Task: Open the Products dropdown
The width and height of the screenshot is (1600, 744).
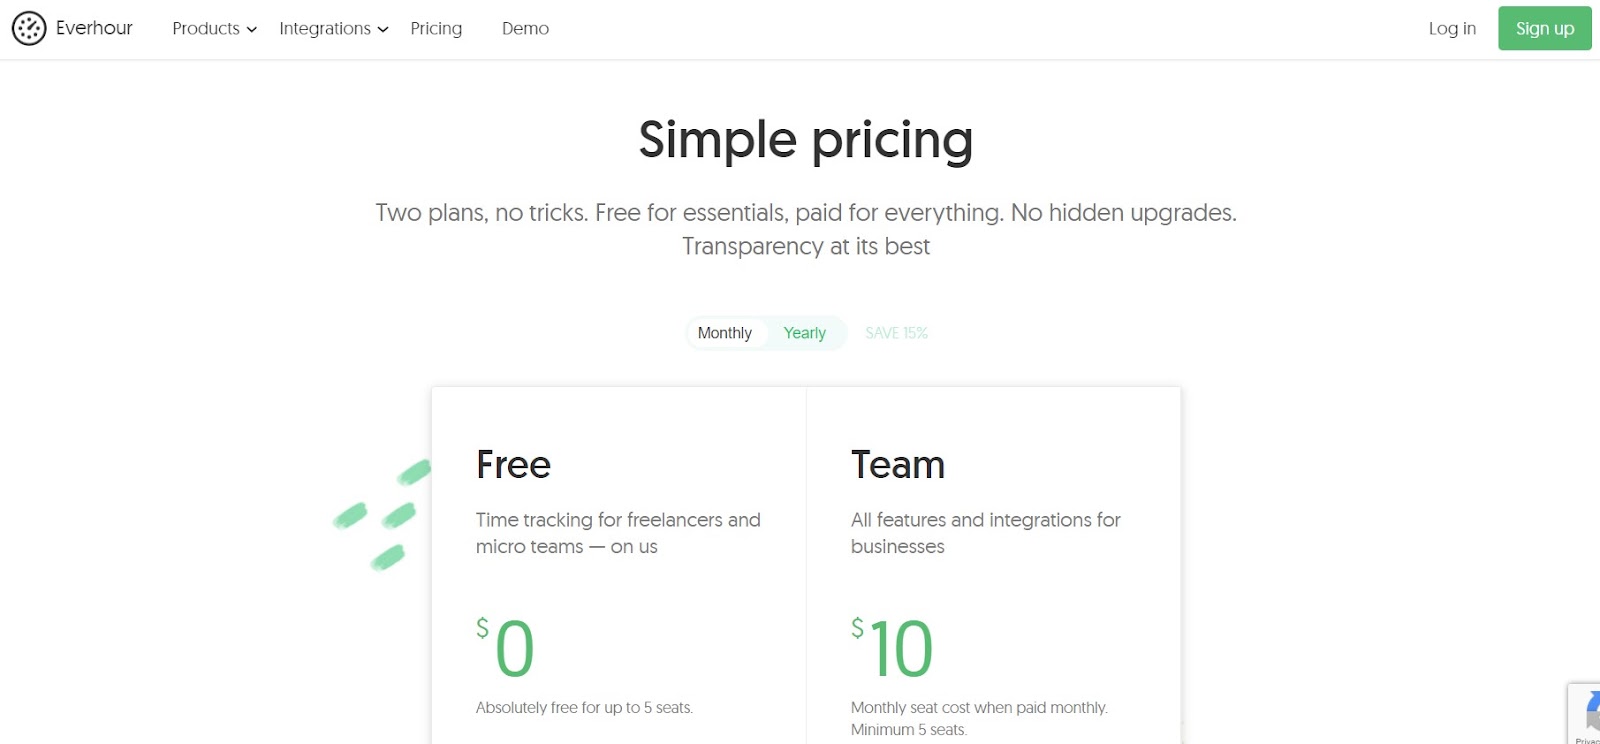Action: tap(206, 28)
